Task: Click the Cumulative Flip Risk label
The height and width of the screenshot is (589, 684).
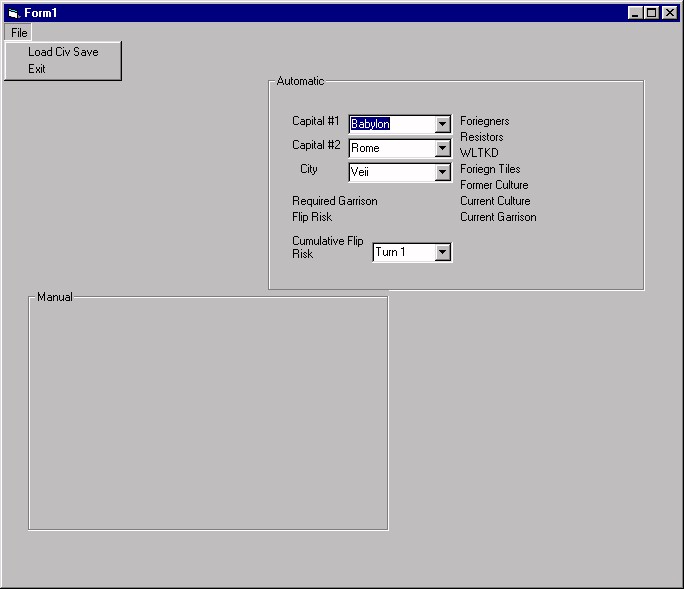Action: tap(328, 247)
